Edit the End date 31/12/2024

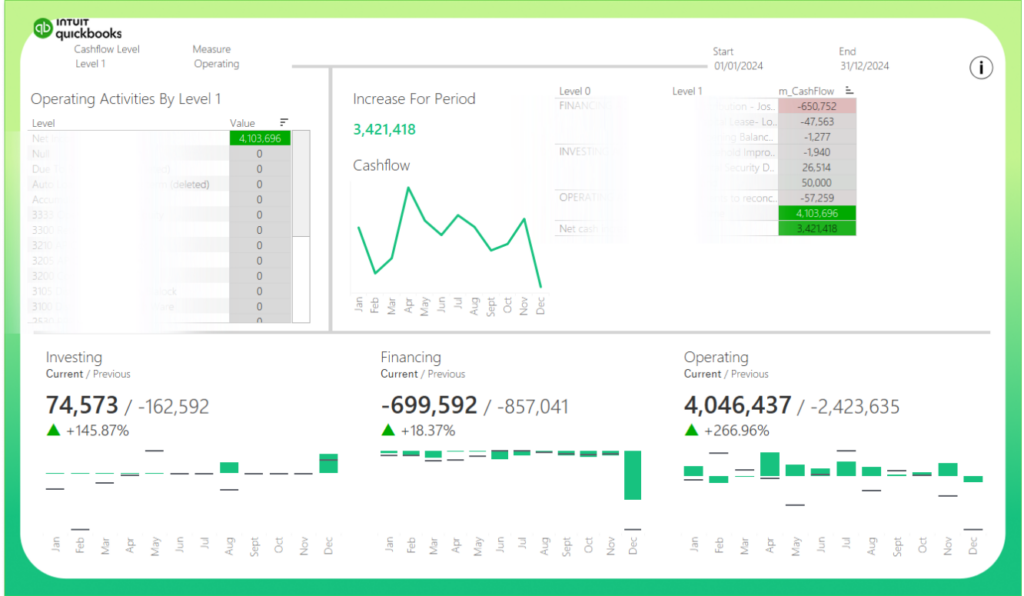click(864, 66)
